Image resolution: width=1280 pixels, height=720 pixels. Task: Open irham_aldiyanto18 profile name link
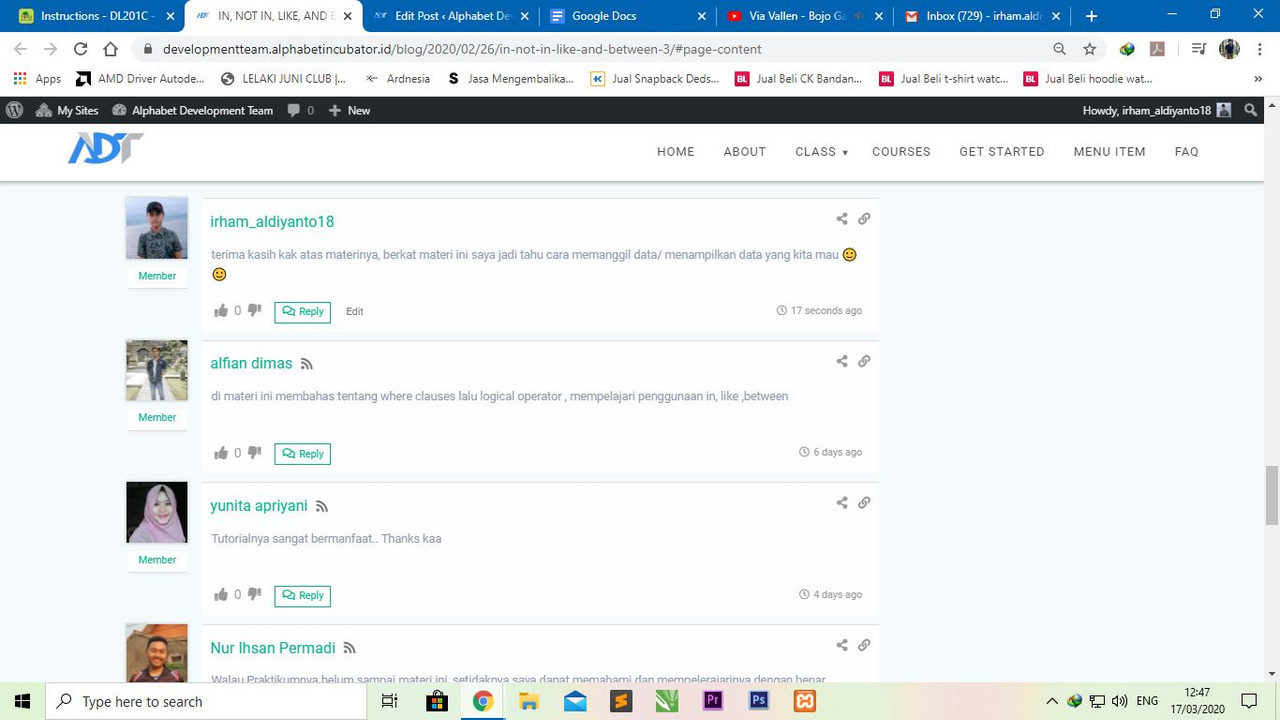click(x=272, y=222)
